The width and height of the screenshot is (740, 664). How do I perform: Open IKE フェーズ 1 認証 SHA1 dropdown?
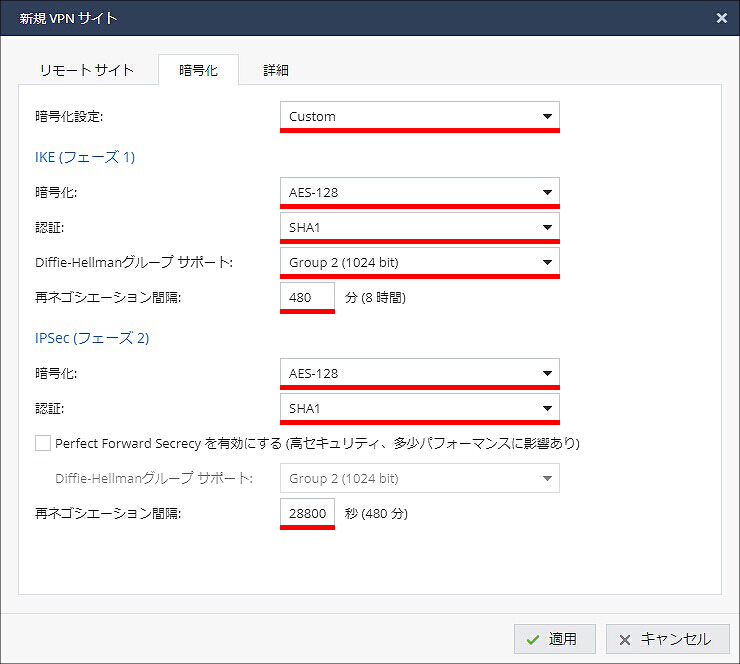pos(420,227)
